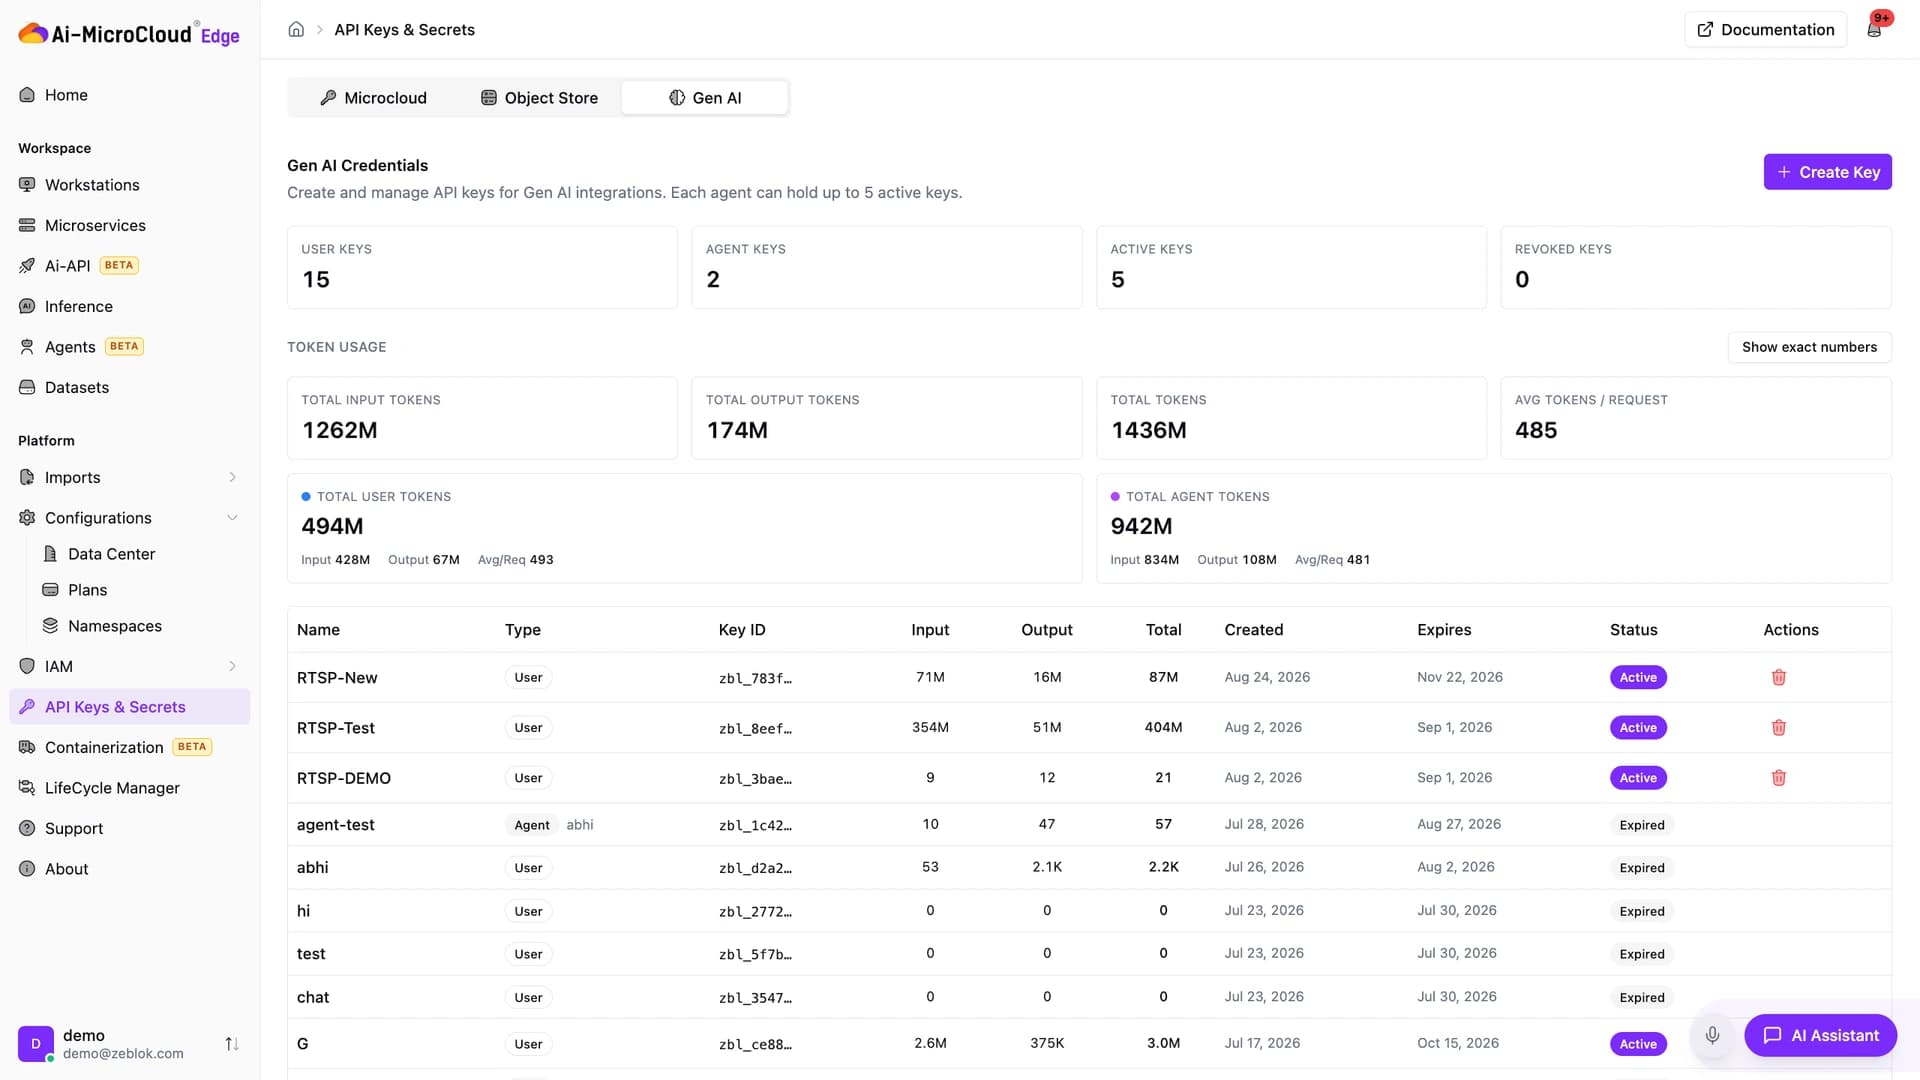Viewport: 1920px width, 1080px height.
Task: Click the chat key name
Action: pos(313,998)
